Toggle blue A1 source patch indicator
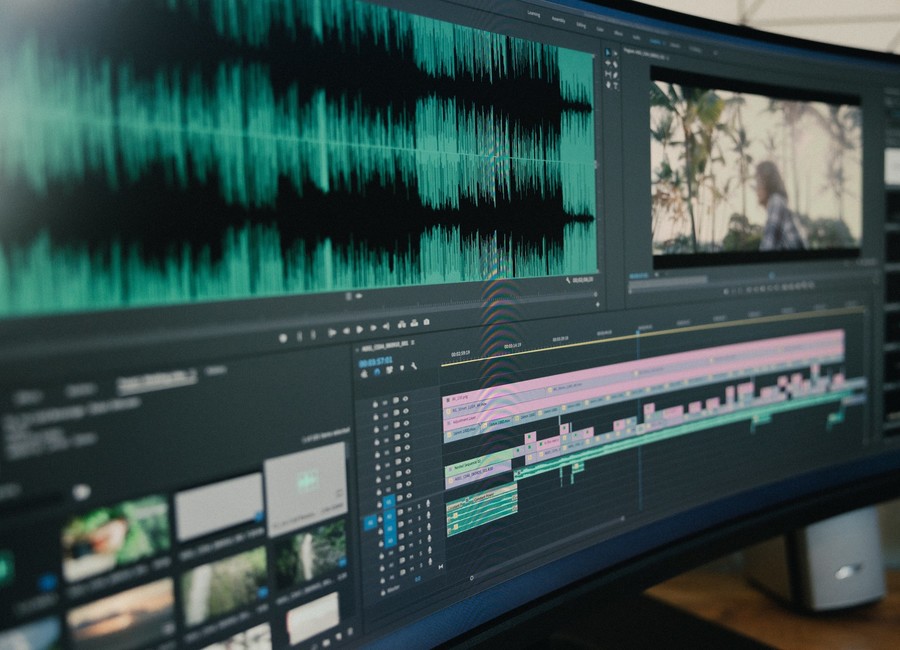This screenshot has width=900, height=650. click(x=370, y=523)
